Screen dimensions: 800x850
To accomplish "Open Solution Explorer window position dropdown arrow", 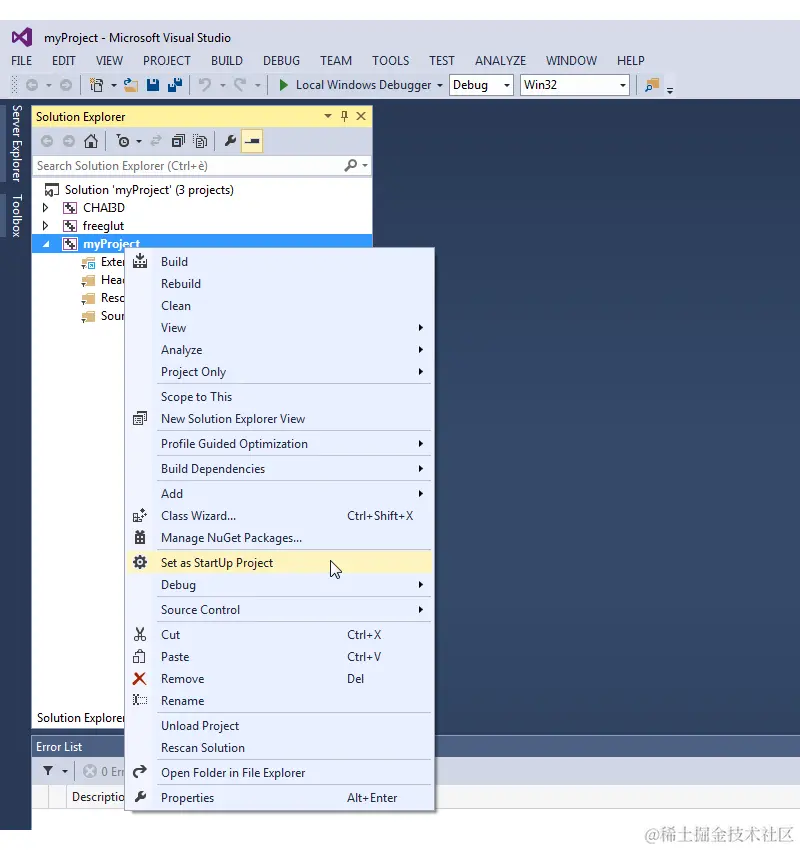I will click(328, 117).
